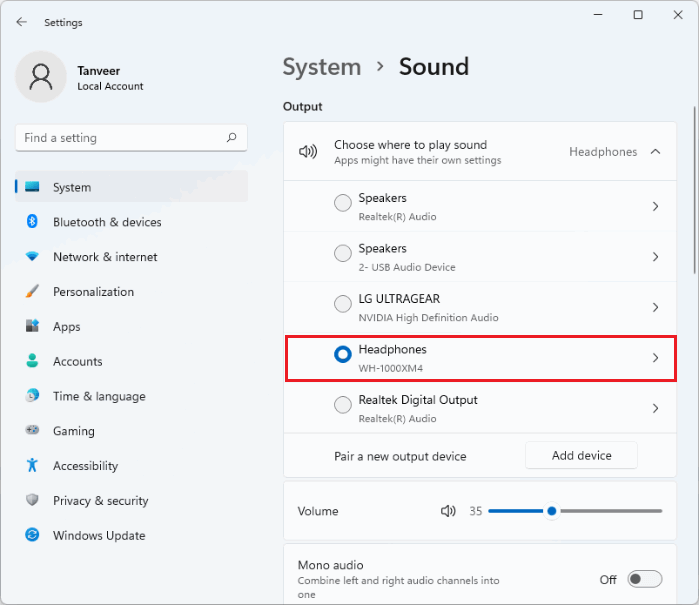Open Time & language settings

click(x=132, y=395)
